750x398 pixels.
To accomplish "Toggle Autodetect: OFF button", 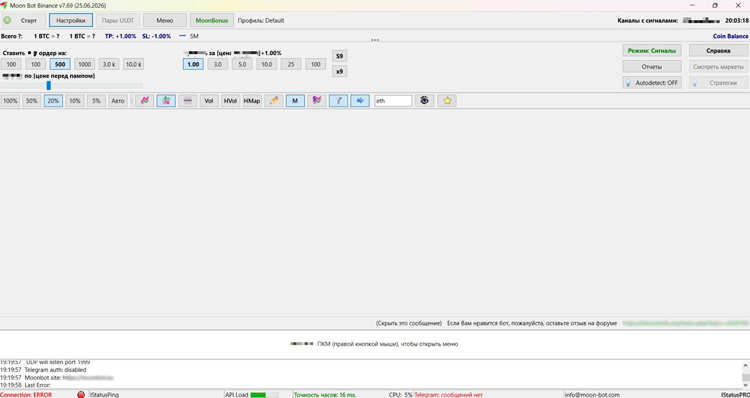I will tap(652, 83).
